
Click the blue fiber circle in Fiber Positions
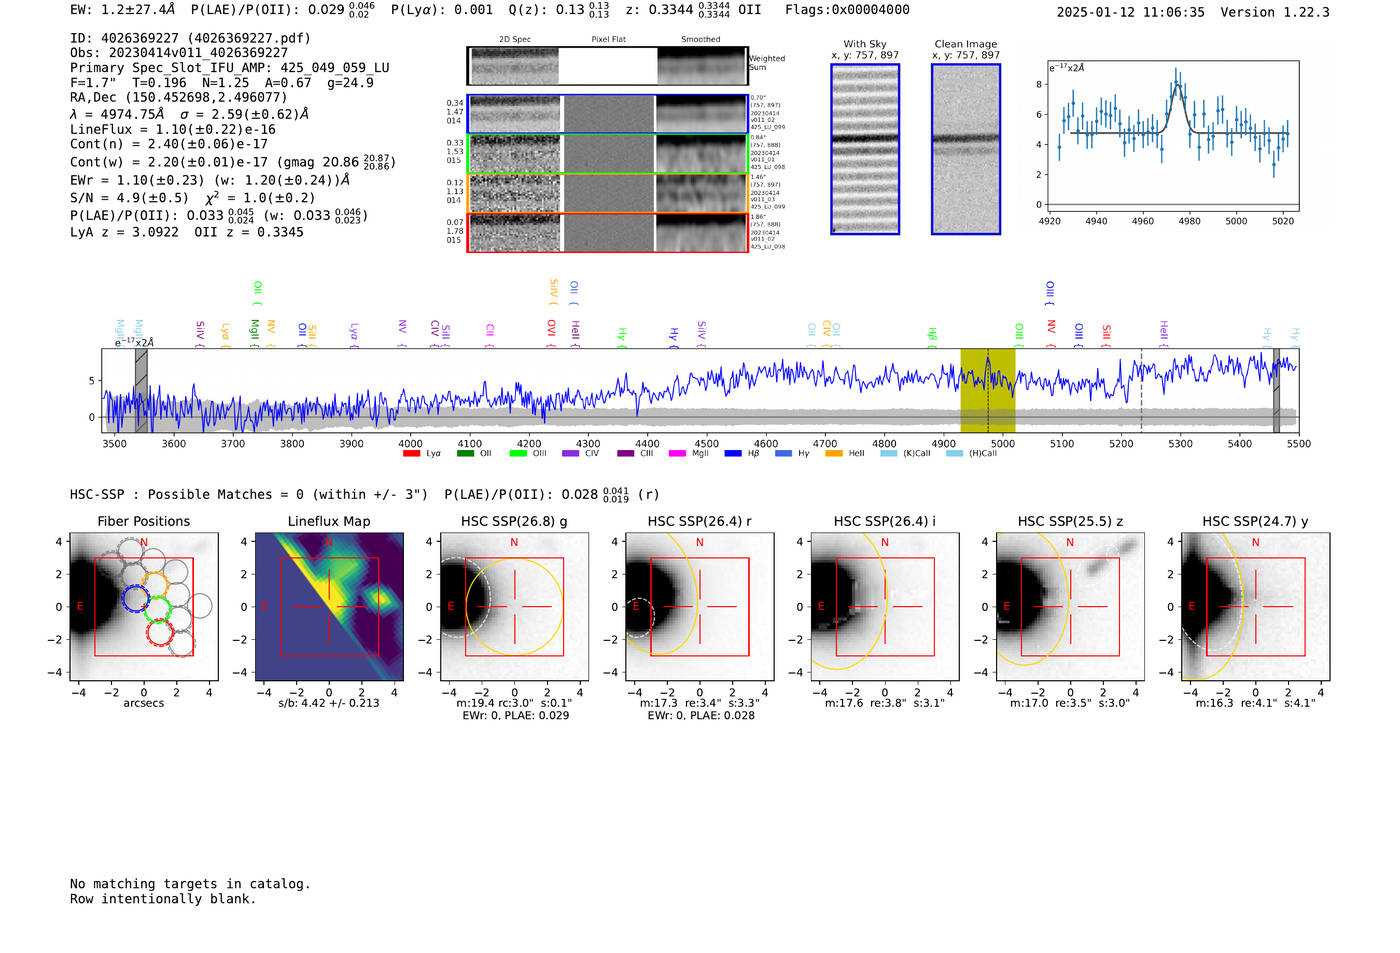point(135,599)
